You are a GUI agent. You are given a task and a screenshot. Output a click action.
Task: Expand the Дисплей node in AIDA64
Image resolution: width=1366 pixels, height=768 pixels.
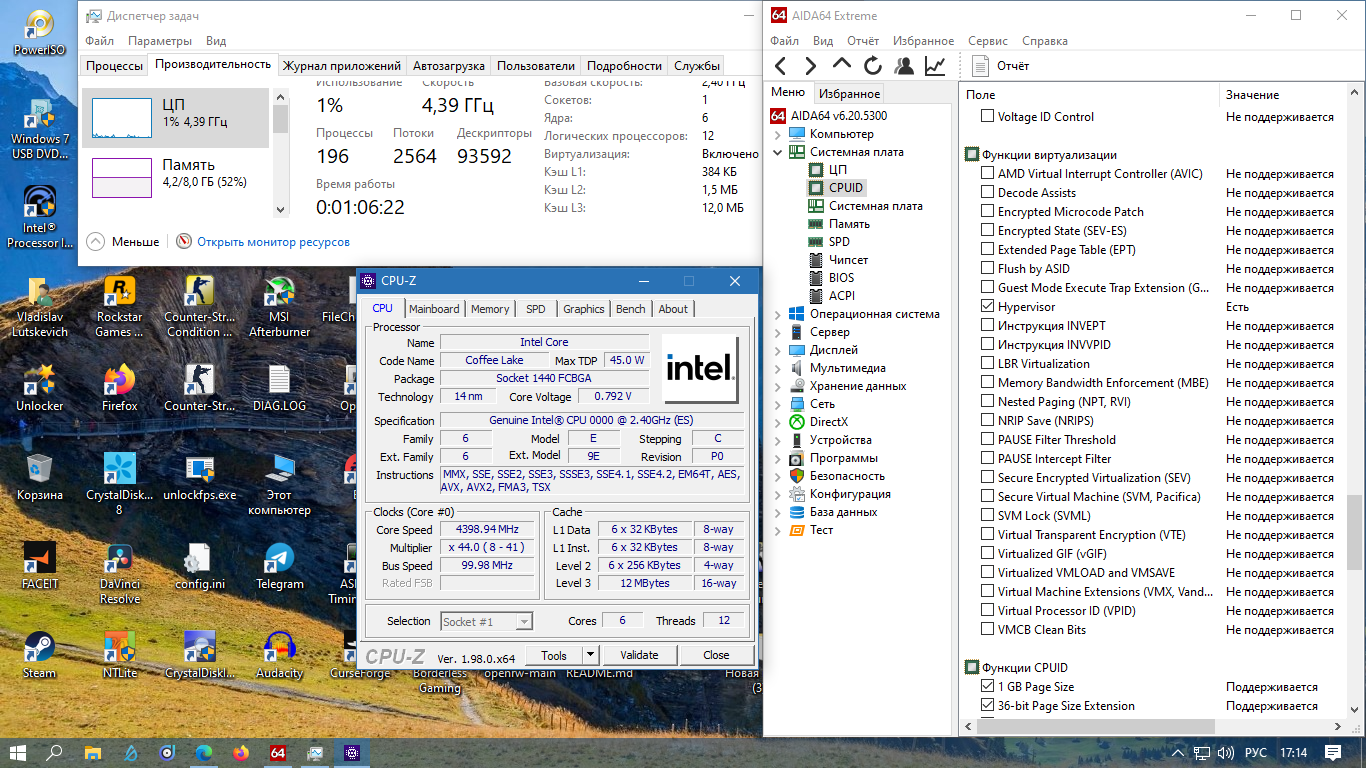tap(778, 350)
